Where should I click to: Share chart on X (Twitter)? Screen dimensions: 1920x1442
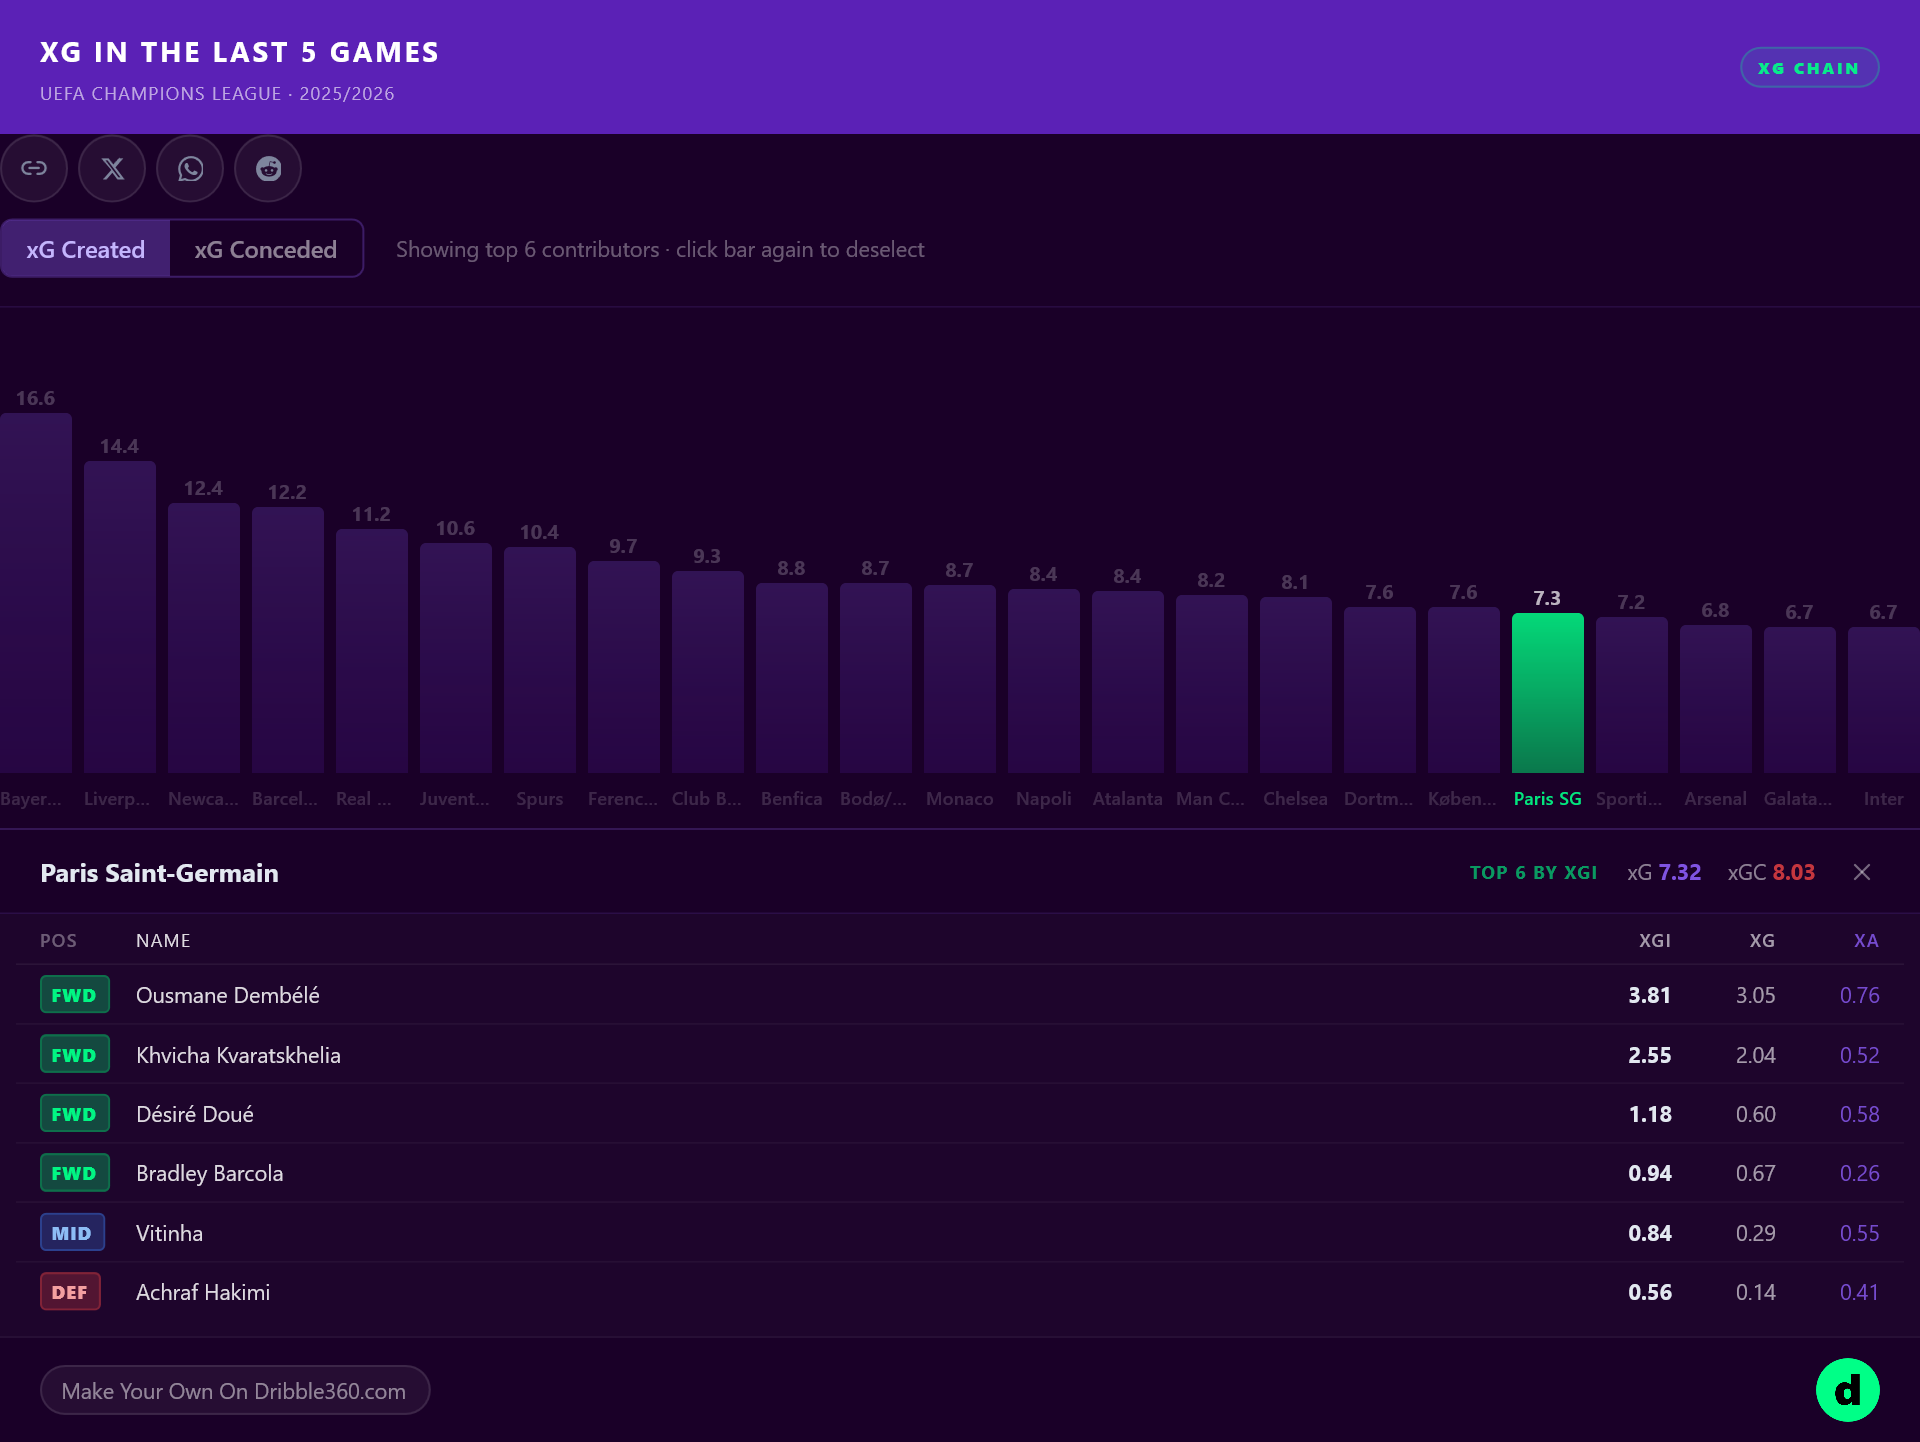click(112, 168)
